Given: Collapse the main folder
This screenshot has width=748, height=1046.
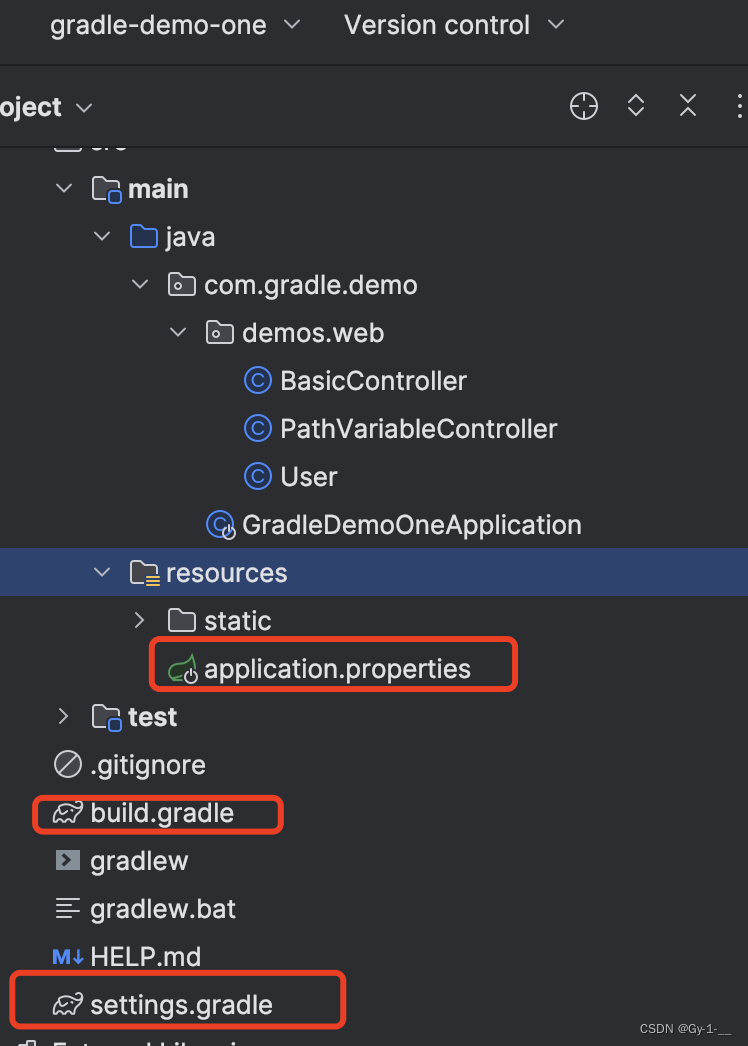Looking at the screenshot, I should [x=63, y=188].
